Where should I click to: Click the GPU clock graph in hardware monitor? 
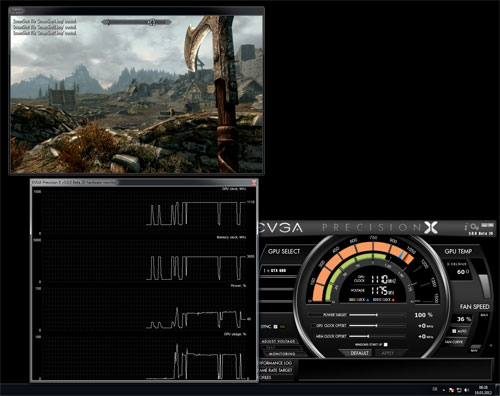click(x=144, y=211)
